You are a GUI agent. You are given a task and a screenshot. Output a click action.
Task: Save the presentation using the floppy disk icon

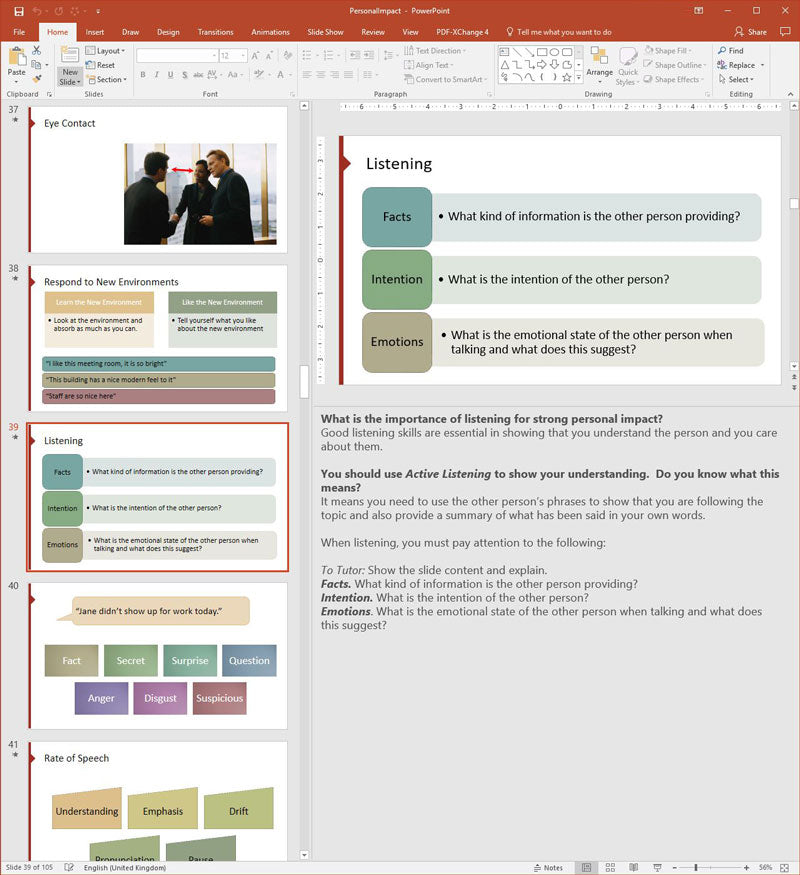[x=19, y=11]
